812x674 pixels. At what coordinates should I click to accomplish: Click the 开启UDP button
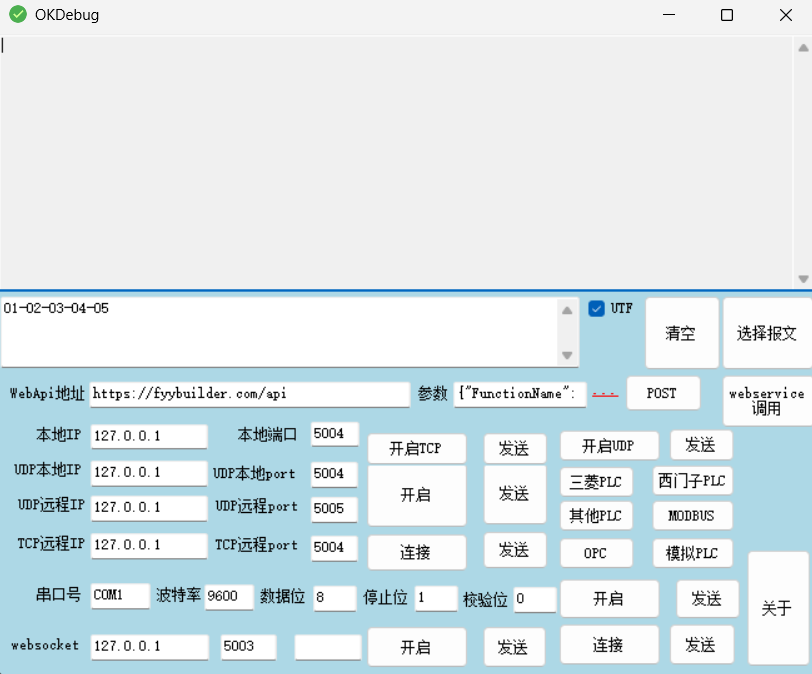click(609, 446)
